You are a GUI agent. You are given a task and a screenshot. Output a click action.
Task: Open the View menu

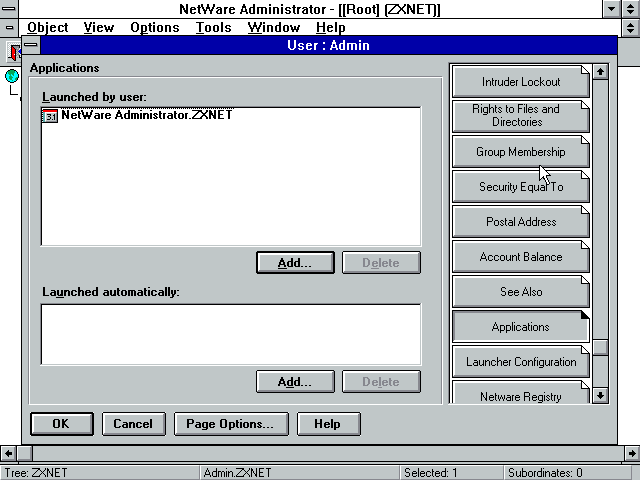(99, 27)
